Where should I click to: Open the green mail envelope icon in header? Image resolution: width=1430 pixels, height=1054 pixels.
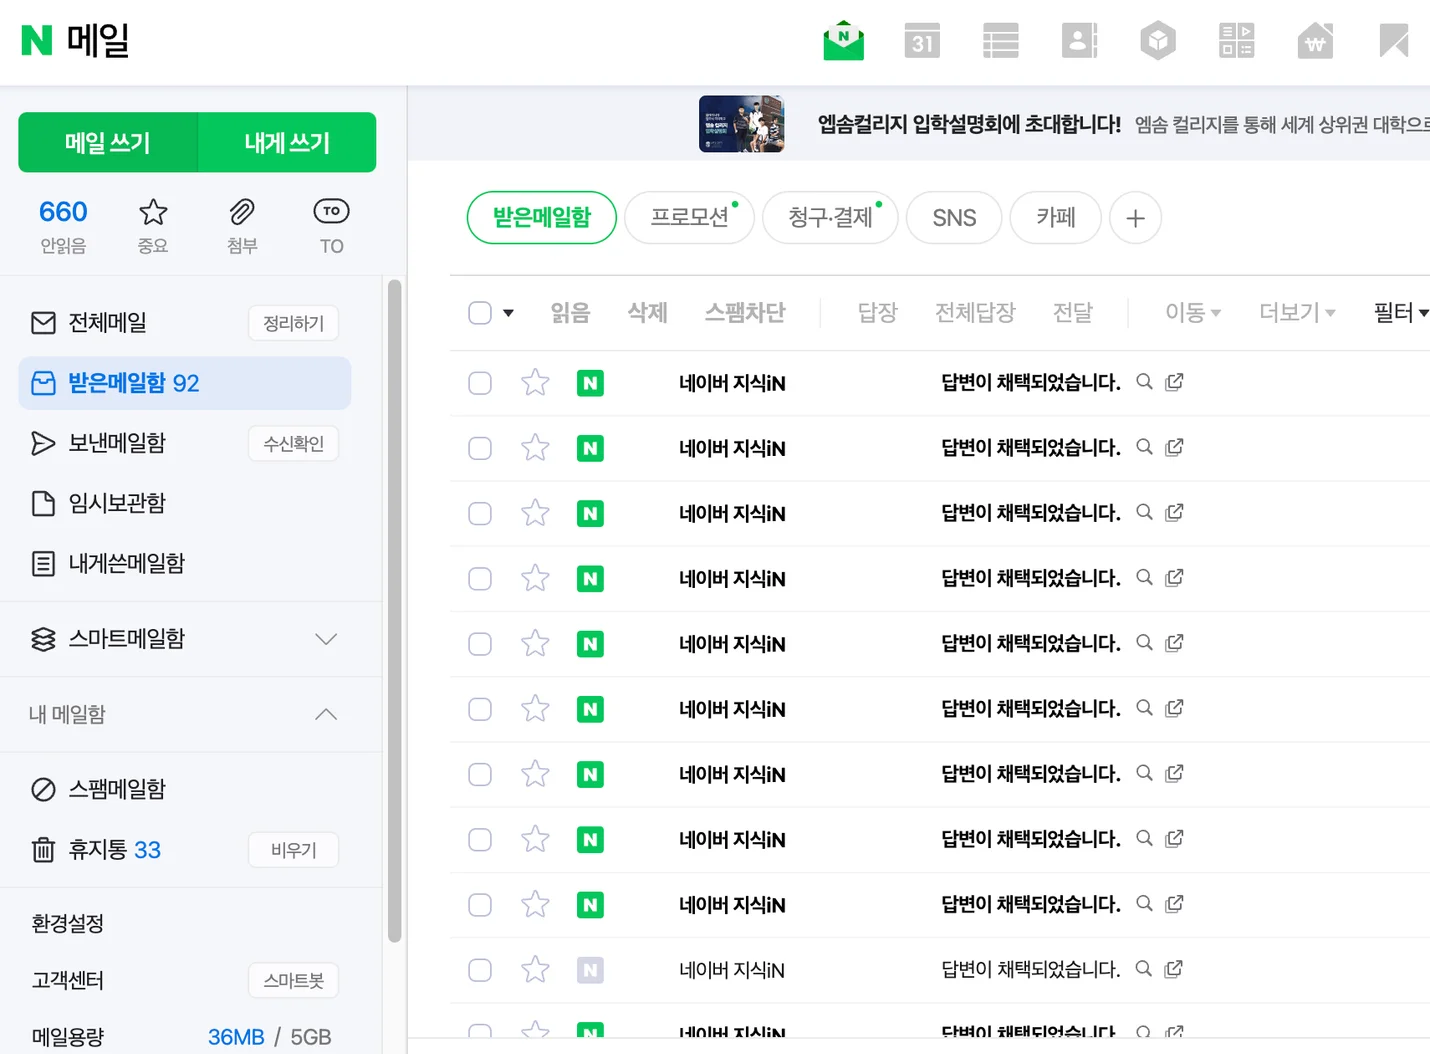[x=843, y=41]
